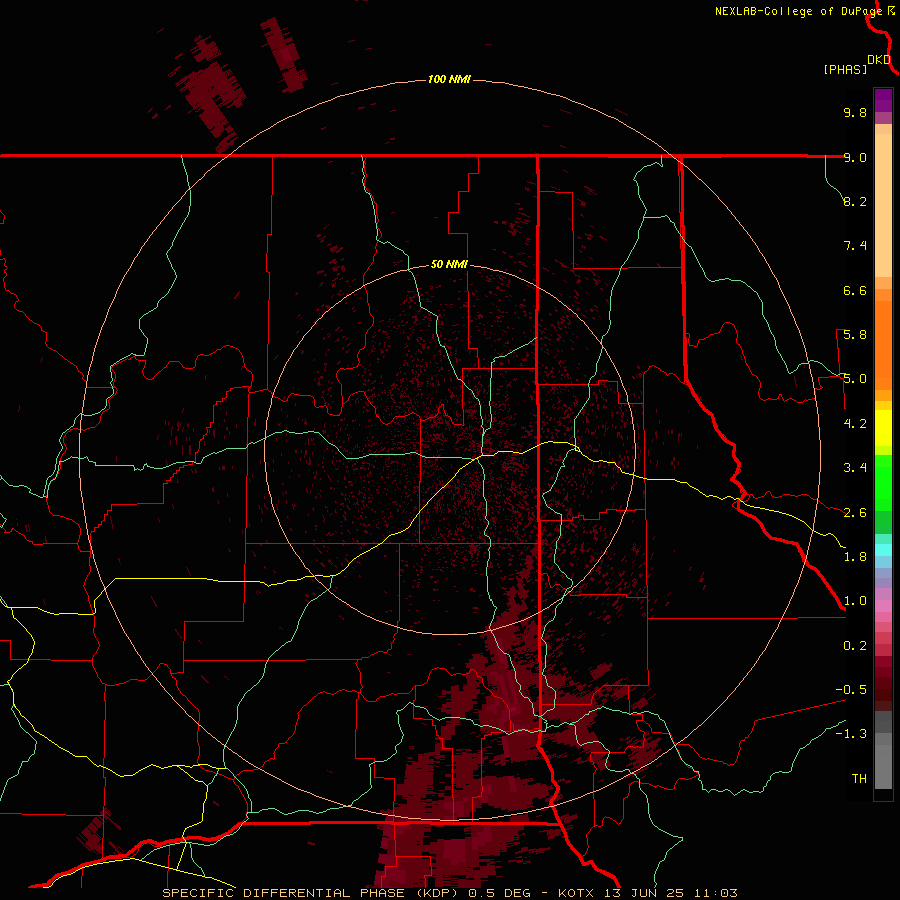Click the [PHAS] colorbar unit label
Screen dimensions: 900x900
(845, 70)
